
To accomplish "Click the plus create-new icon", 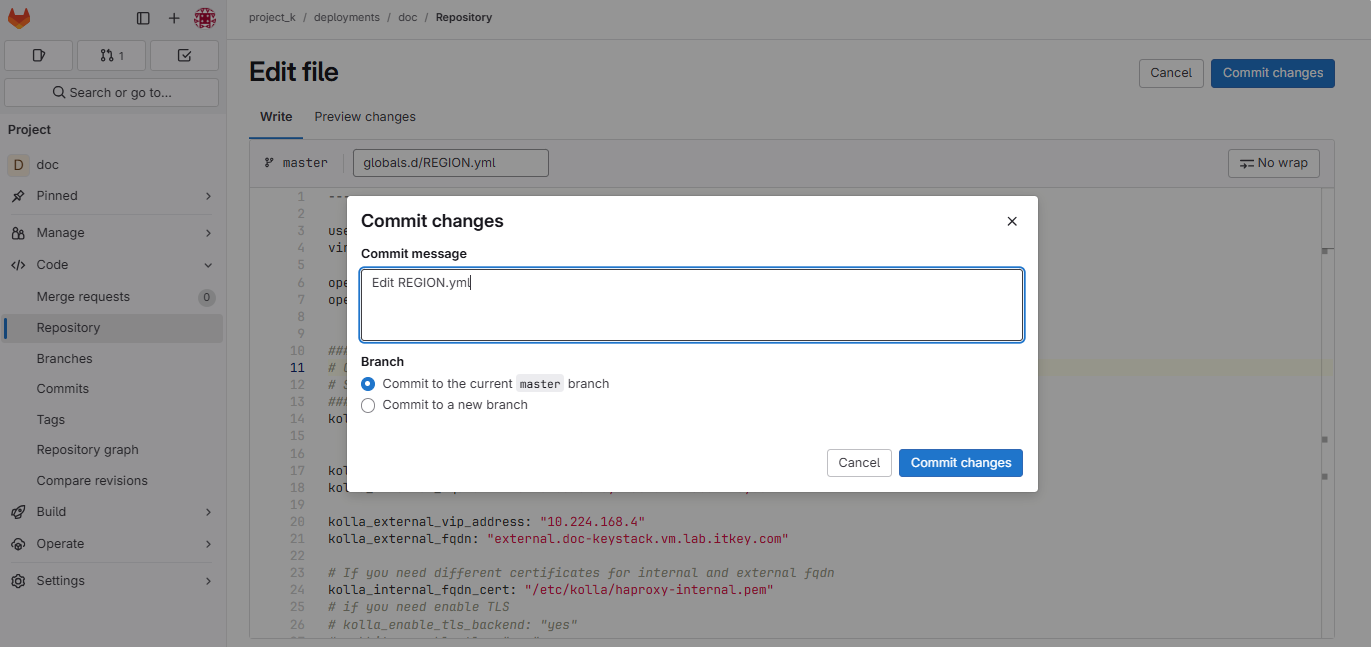I will (174, 18).
